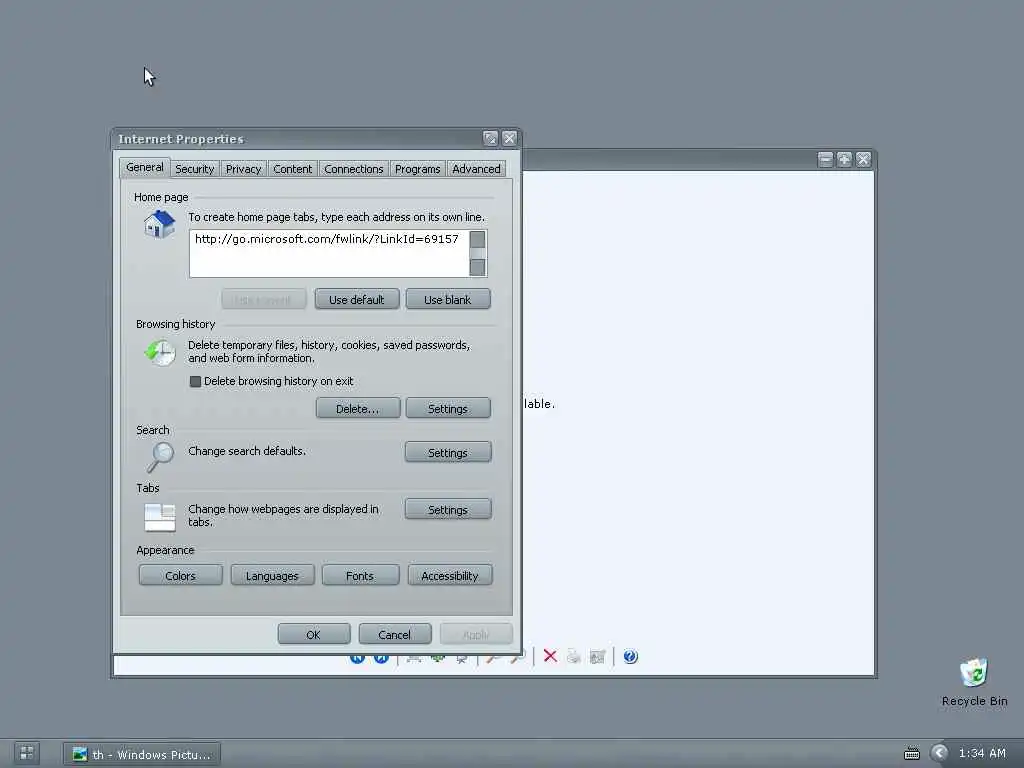Go to the previous image in the picture viewer
This screenshot has width=1024, height=768.
[x=357, y=658]
